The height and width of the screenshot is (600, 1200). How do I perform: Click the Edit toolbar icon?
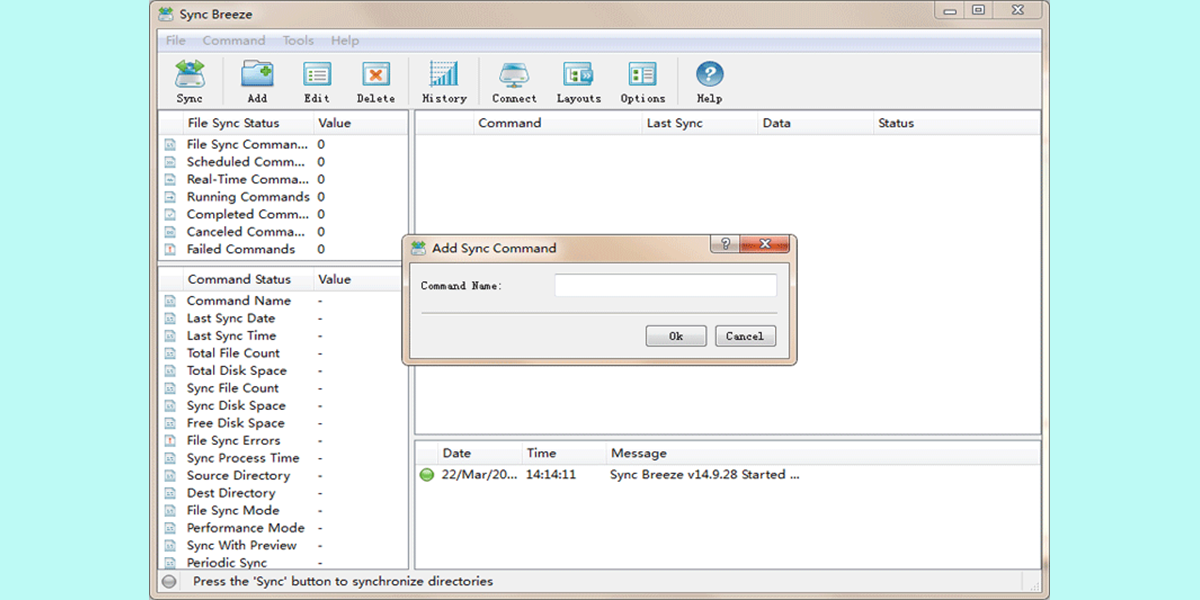[x=317, y=75]
